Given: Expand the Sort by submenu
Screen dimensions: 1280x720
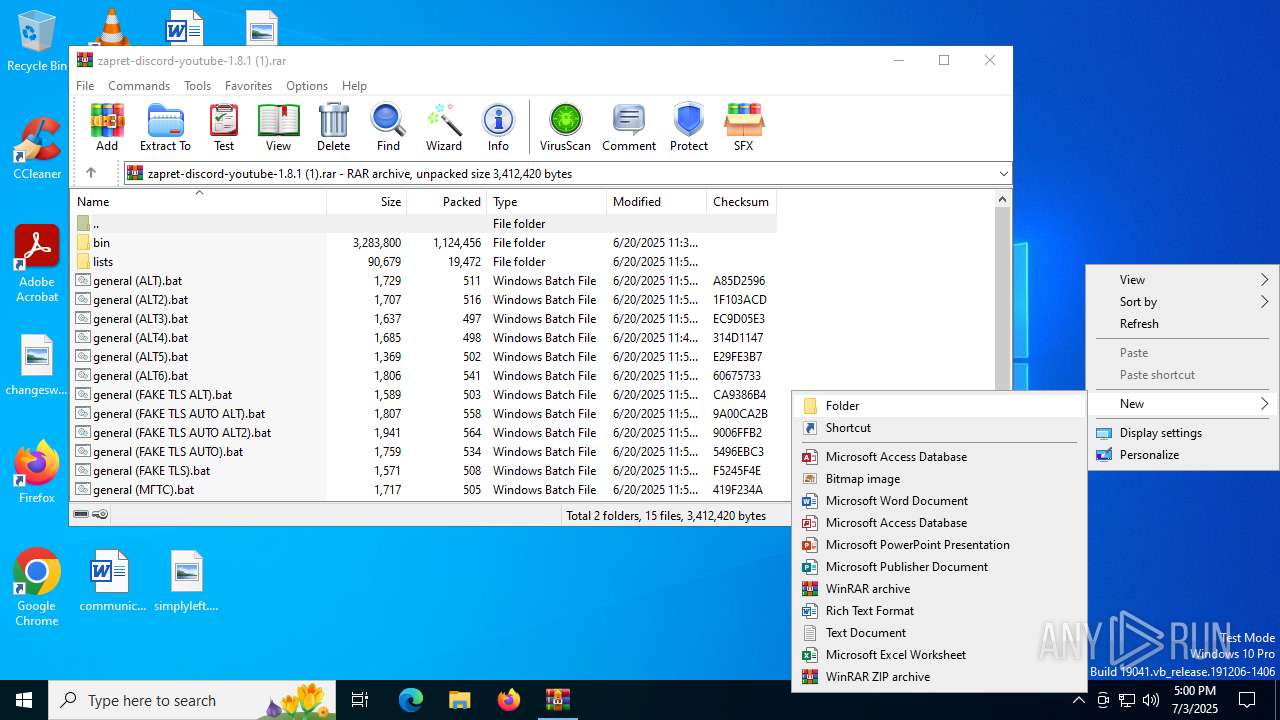Looking at the screenshot, I should pos(1183,302).
